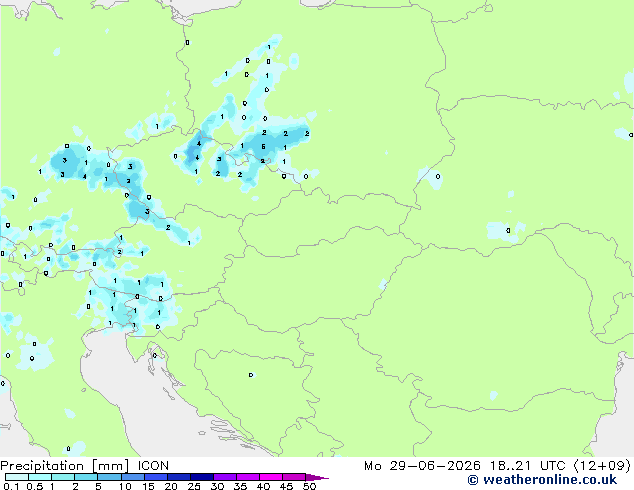
Task: Click the '45' legend scale value
Action: click(x=286, y=486)
